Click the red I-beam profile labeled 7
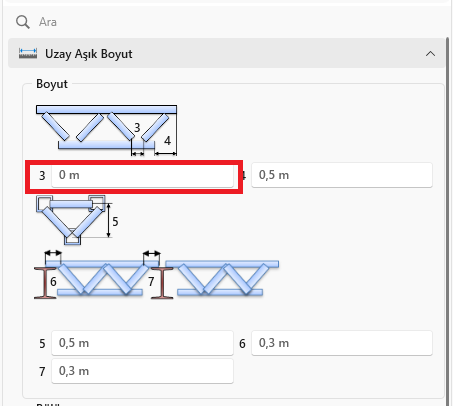 [x=162, y=283]
